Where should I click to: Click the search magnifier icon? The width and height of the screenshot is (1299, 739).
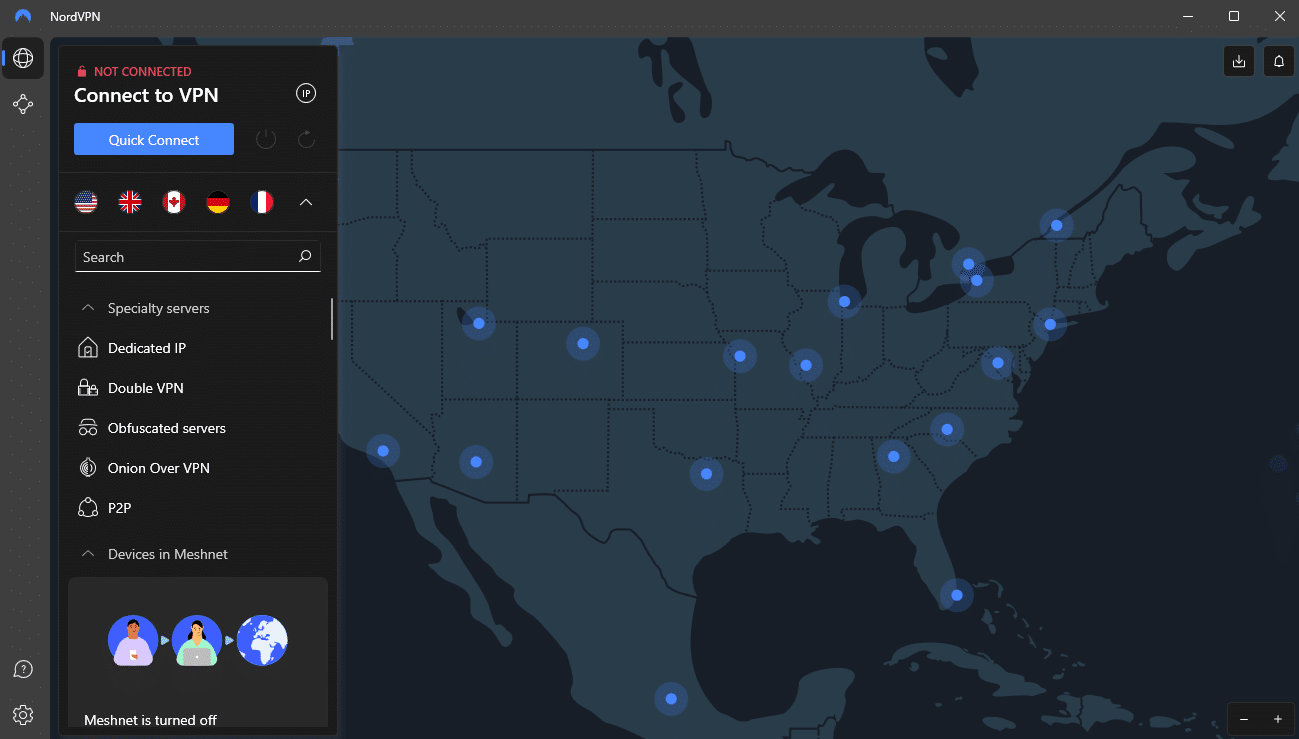click(x=305, y=257)
